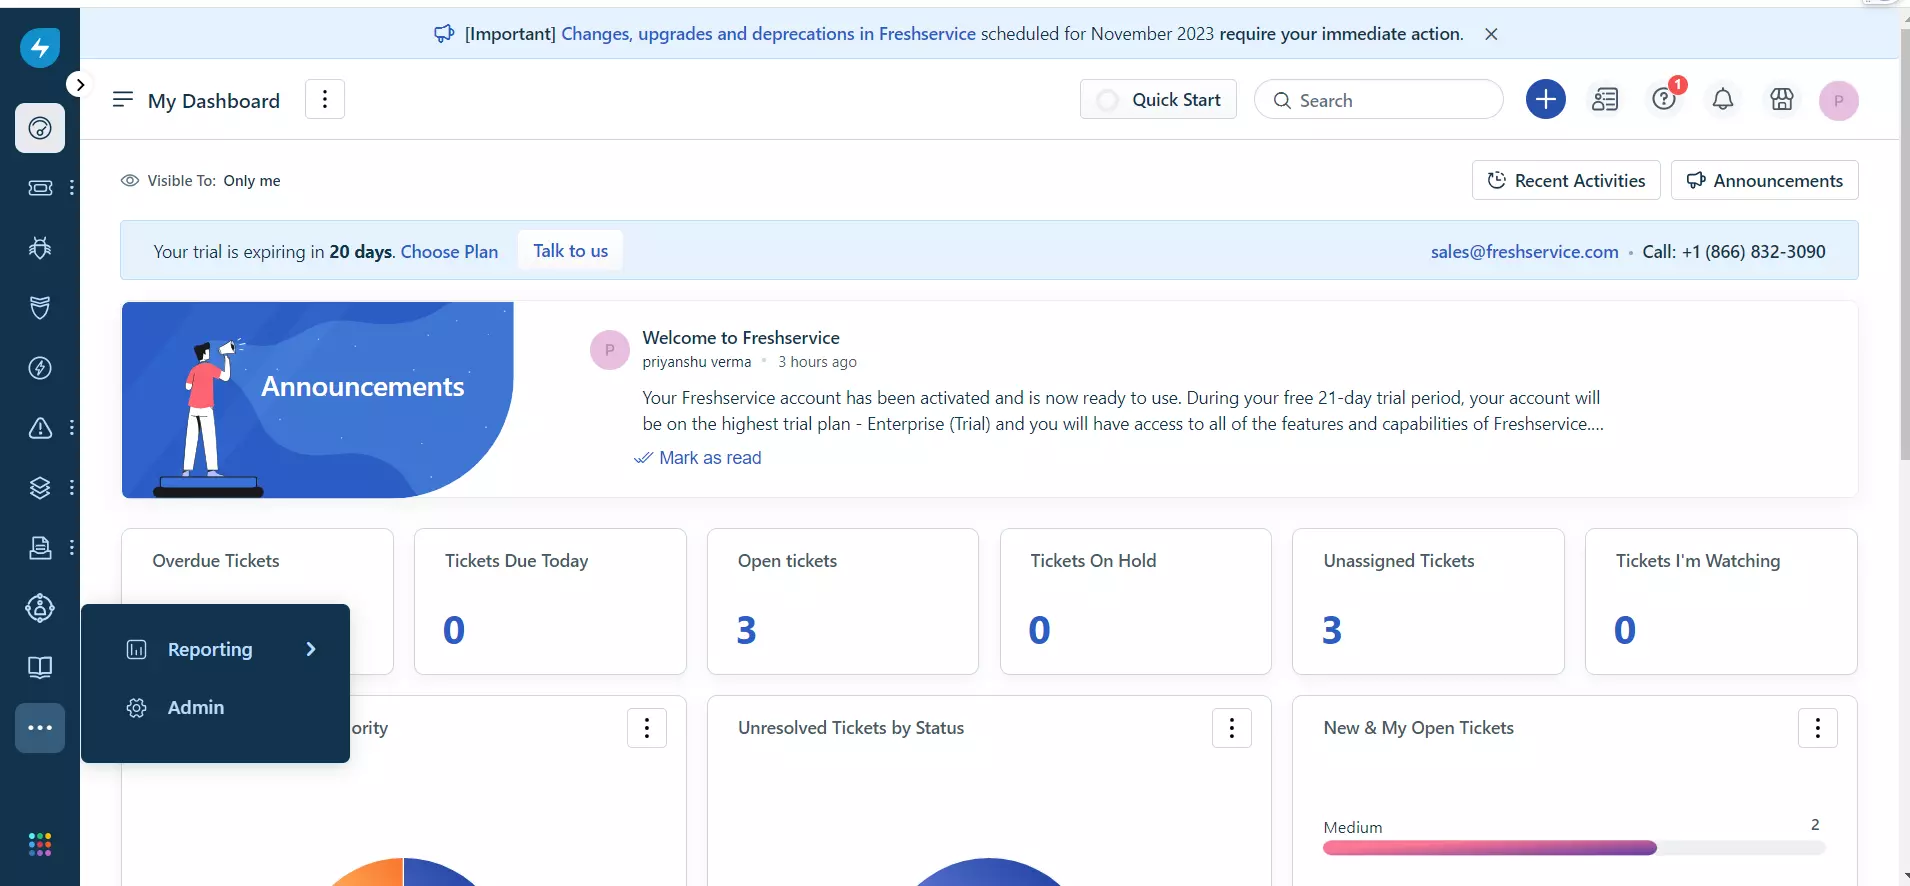The height and width of the screenshot is (886, 1910).
Task: Click the Freshservice lightning logo
Action: pyautogui.click(x=40, y=47)
